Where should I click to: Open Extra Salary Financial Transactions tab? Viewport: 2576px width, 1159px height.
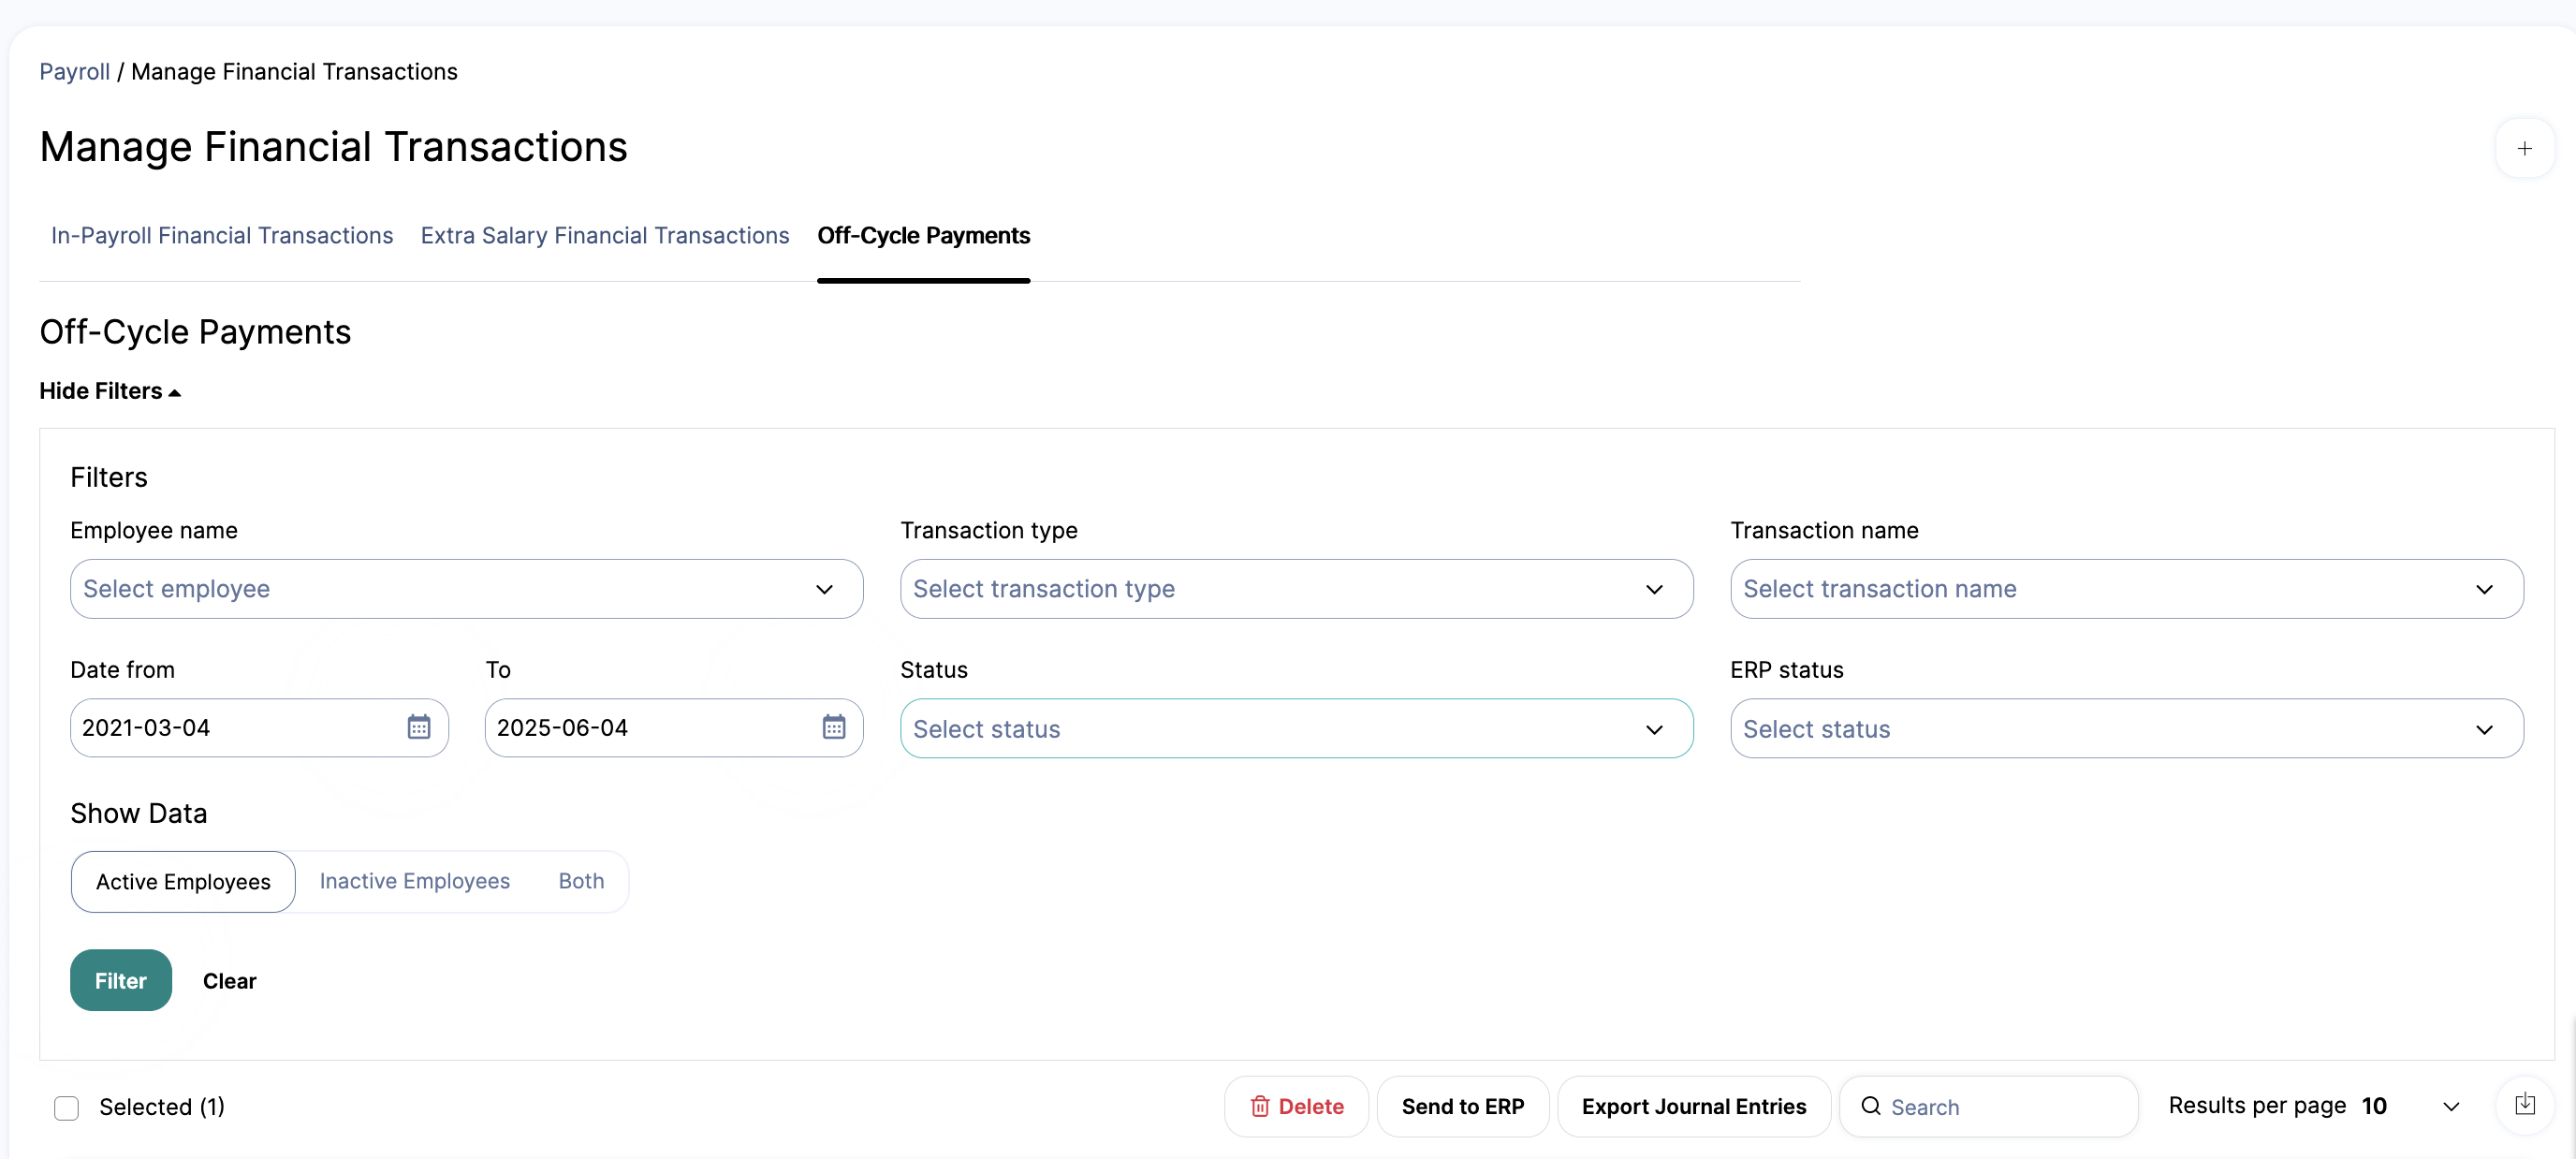coord(604,235)
